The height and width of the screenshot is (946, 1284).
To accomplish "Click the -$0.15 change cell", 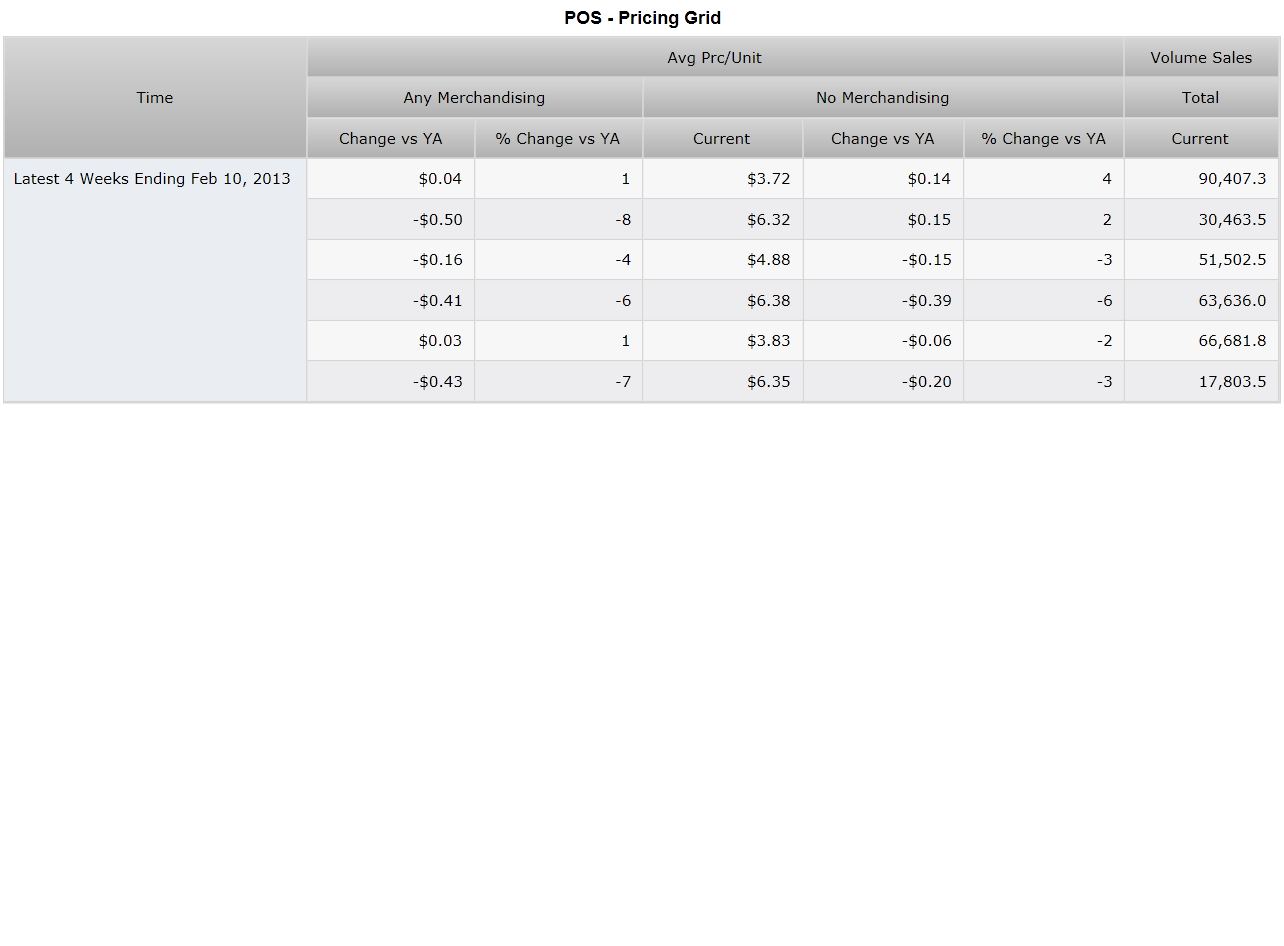I will pos(883,260).
